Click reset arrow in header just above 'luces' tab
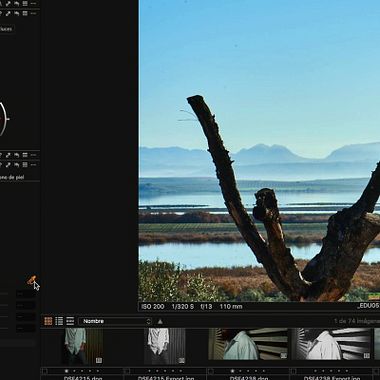380x380 pixels. point(16,14)
